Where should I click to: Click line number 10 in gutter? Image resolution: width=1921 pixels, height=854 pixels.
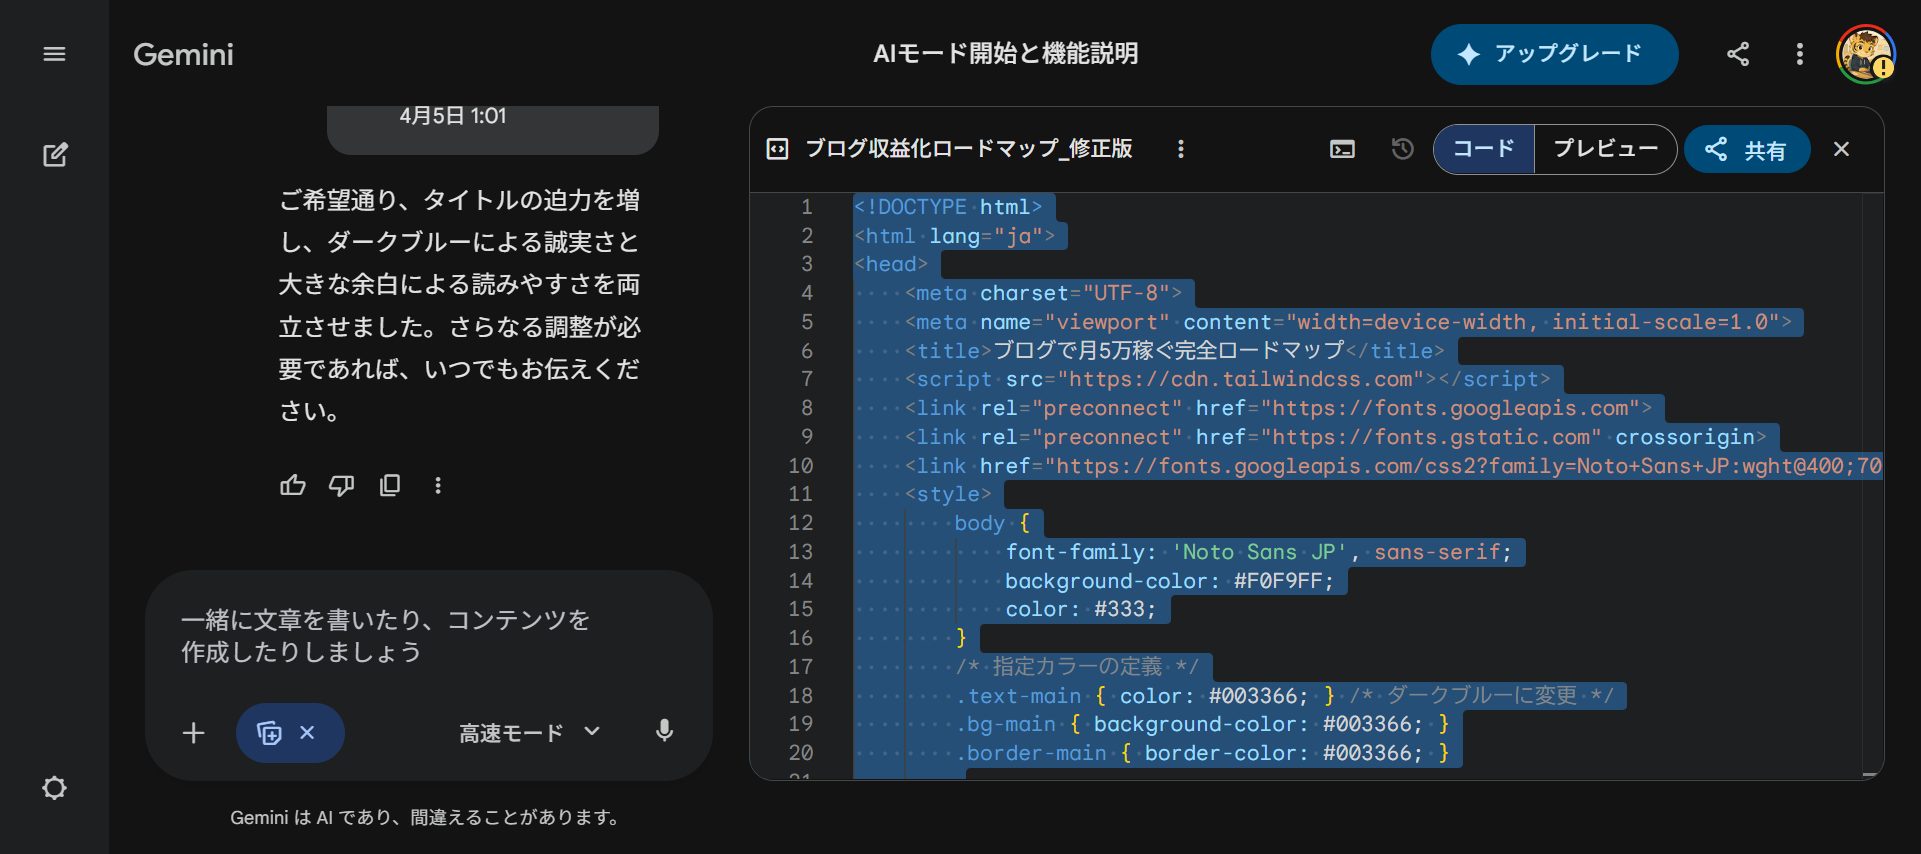coord(801,466)
